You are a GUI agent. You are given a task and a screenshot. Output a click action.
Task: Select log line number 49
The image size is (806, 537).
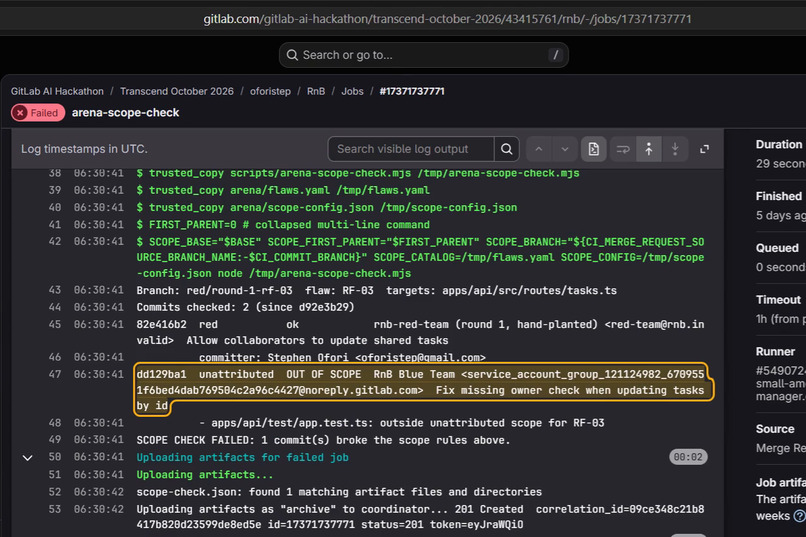point(54,440)
